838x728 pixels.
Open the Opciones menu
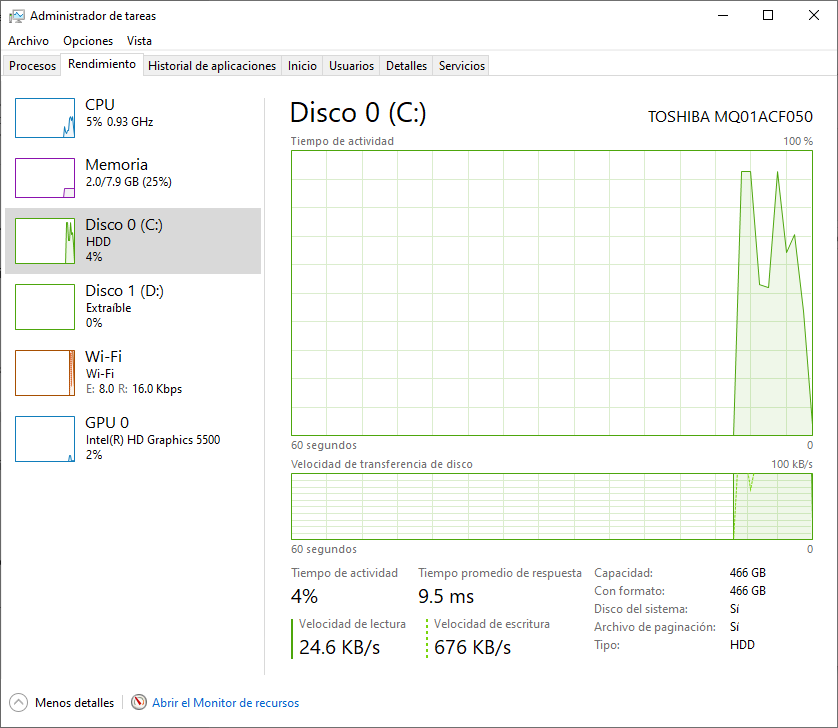[88, 41]
